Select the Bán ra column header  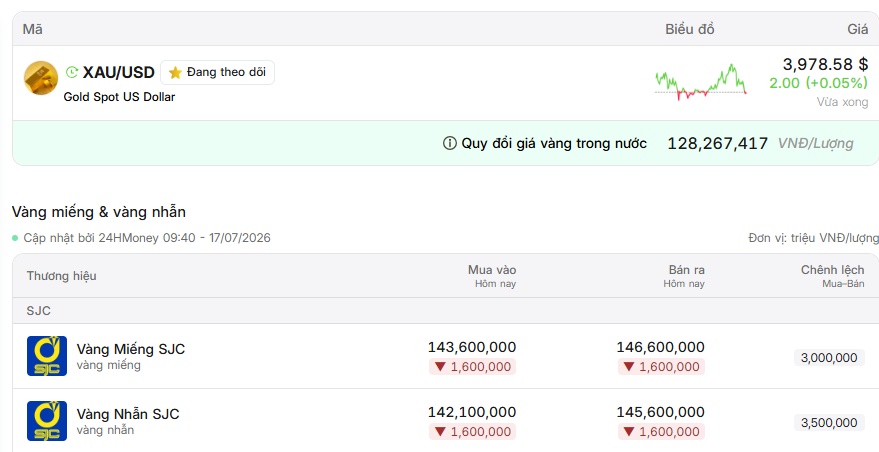pos(684,276)
